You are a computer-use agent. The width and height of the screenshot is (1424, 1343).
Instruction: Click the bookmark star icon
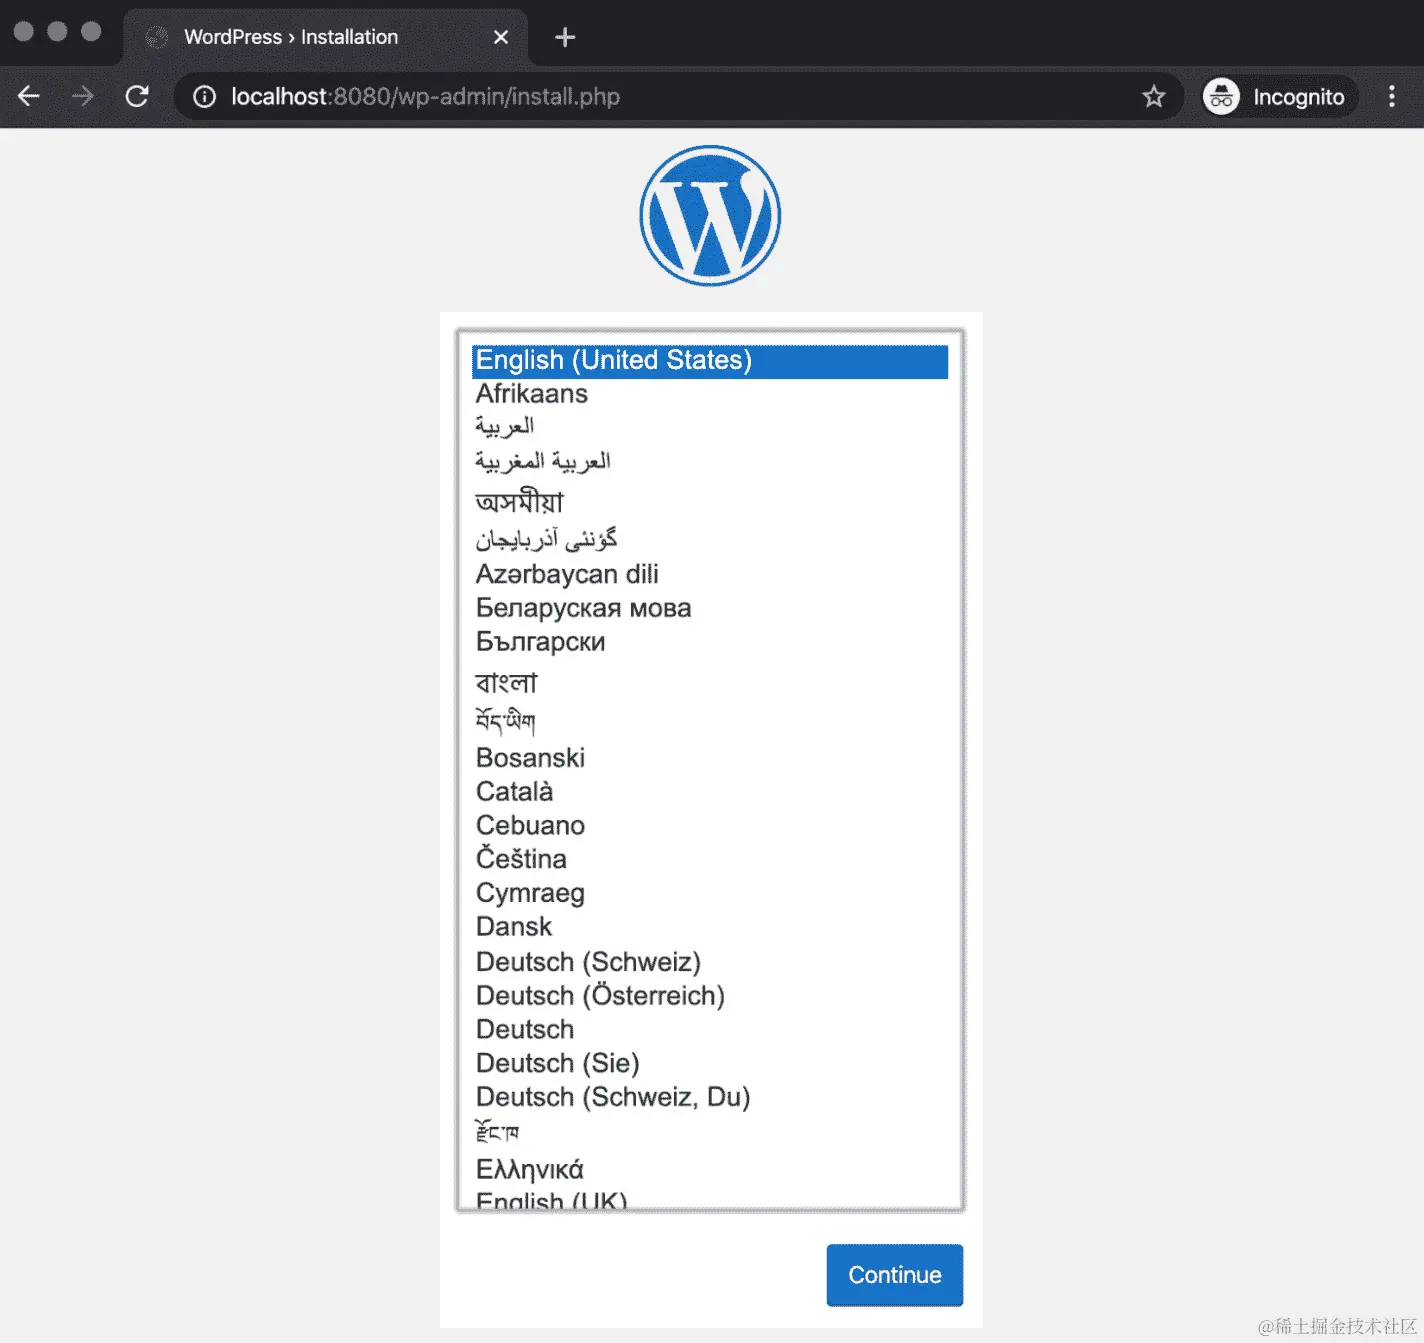1154,96
